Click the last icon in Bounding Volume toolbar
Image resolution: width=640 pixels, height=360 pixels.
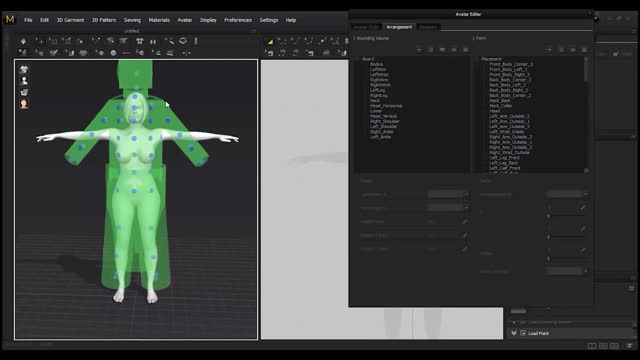[x=465, y=49]
